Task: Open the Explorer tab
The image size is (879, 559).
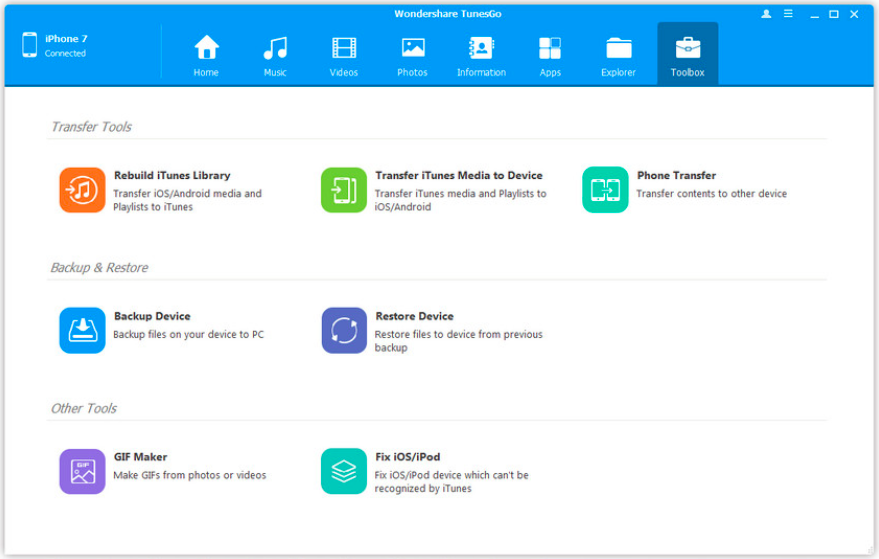Action: 618,56
